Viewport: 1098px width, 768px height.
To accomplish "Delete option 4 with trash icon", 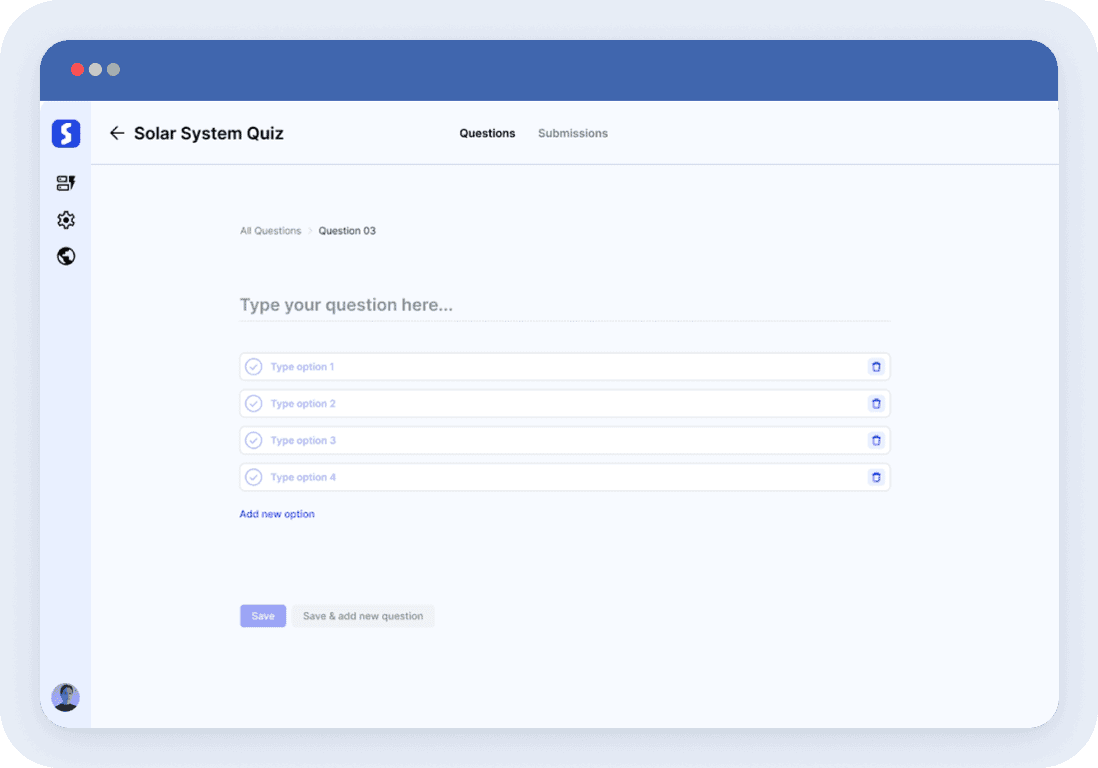I will [x=876, y=477].
